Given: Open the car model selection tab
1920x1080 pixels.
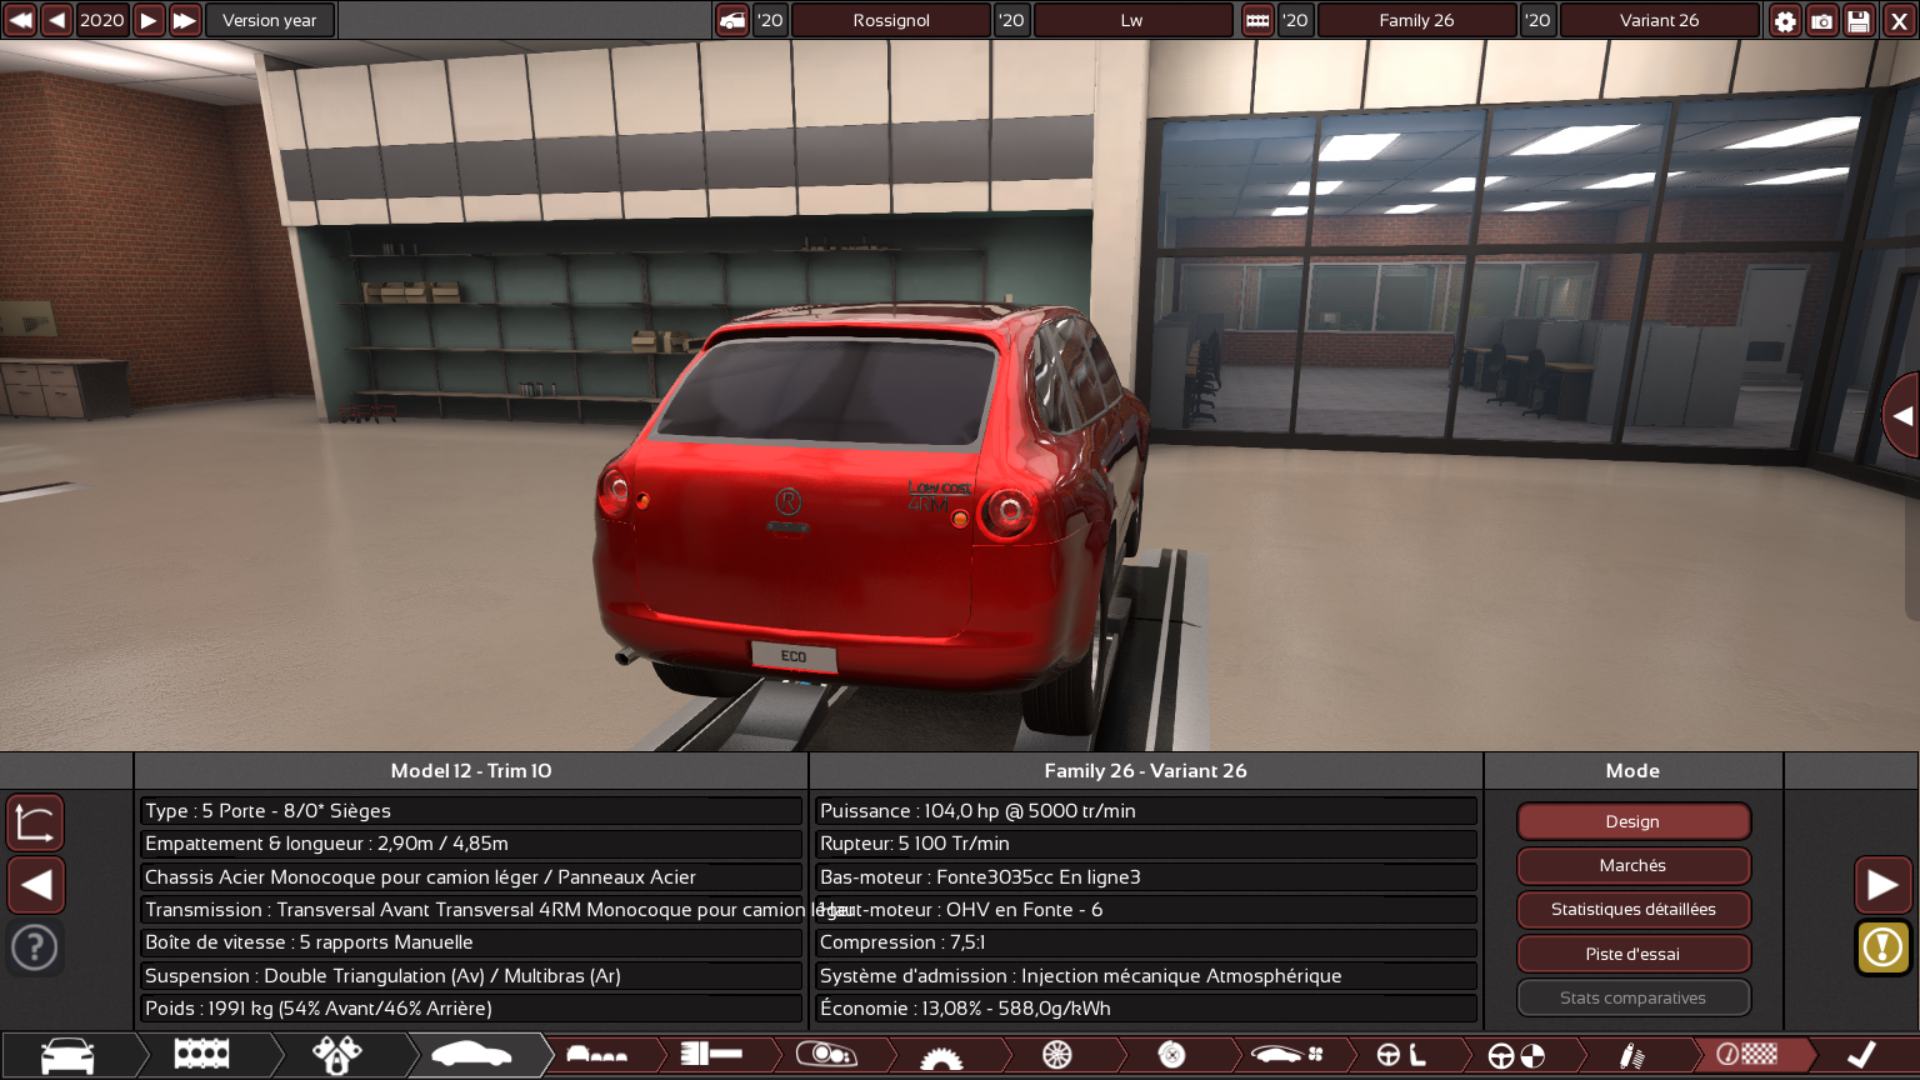Looking at the screenshot, I should 68,1055.
